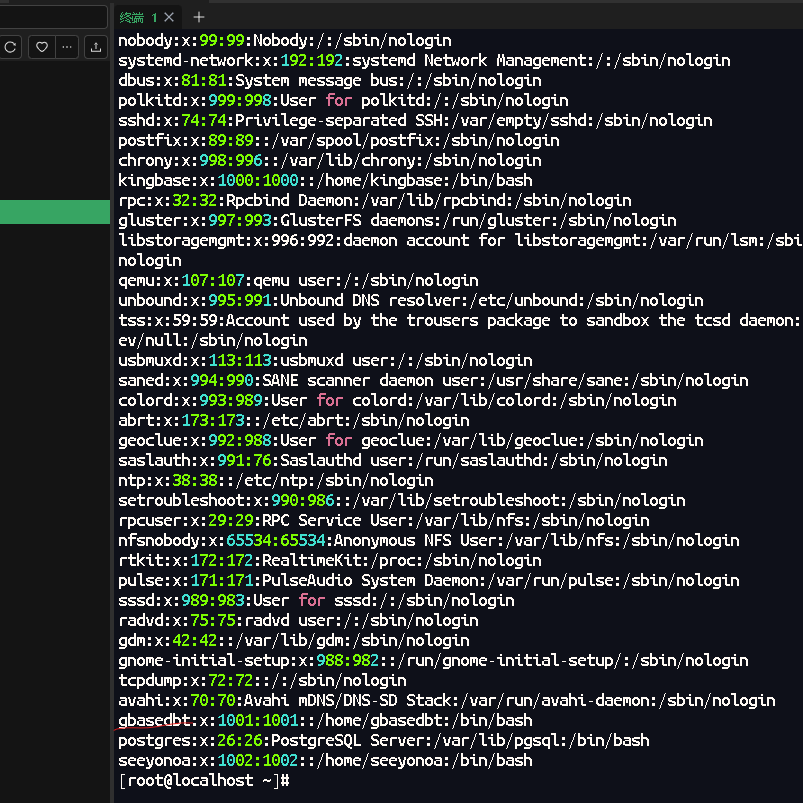Click the text "kingbase:x:1000:1000"
Viewport: 803px width, 803px height.
(208, 180)
